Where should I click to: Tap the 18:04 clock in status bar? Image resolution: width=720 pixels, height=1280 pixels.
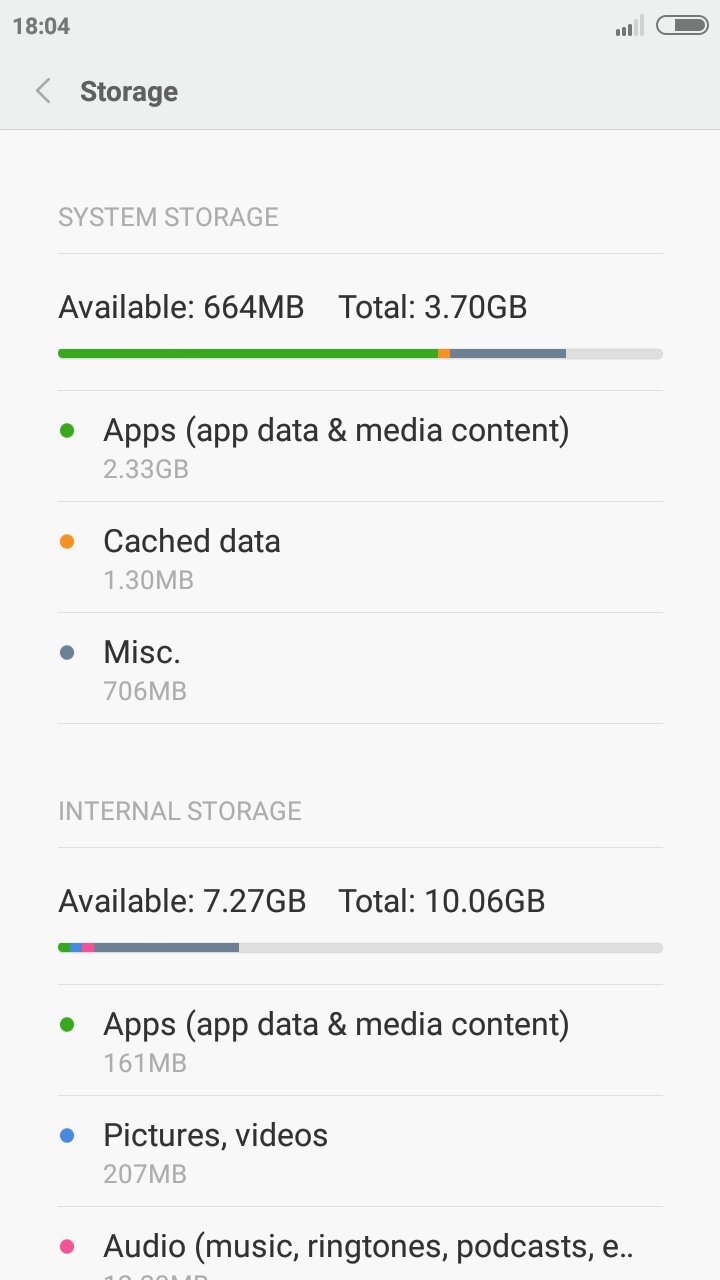tap(41, 27)
